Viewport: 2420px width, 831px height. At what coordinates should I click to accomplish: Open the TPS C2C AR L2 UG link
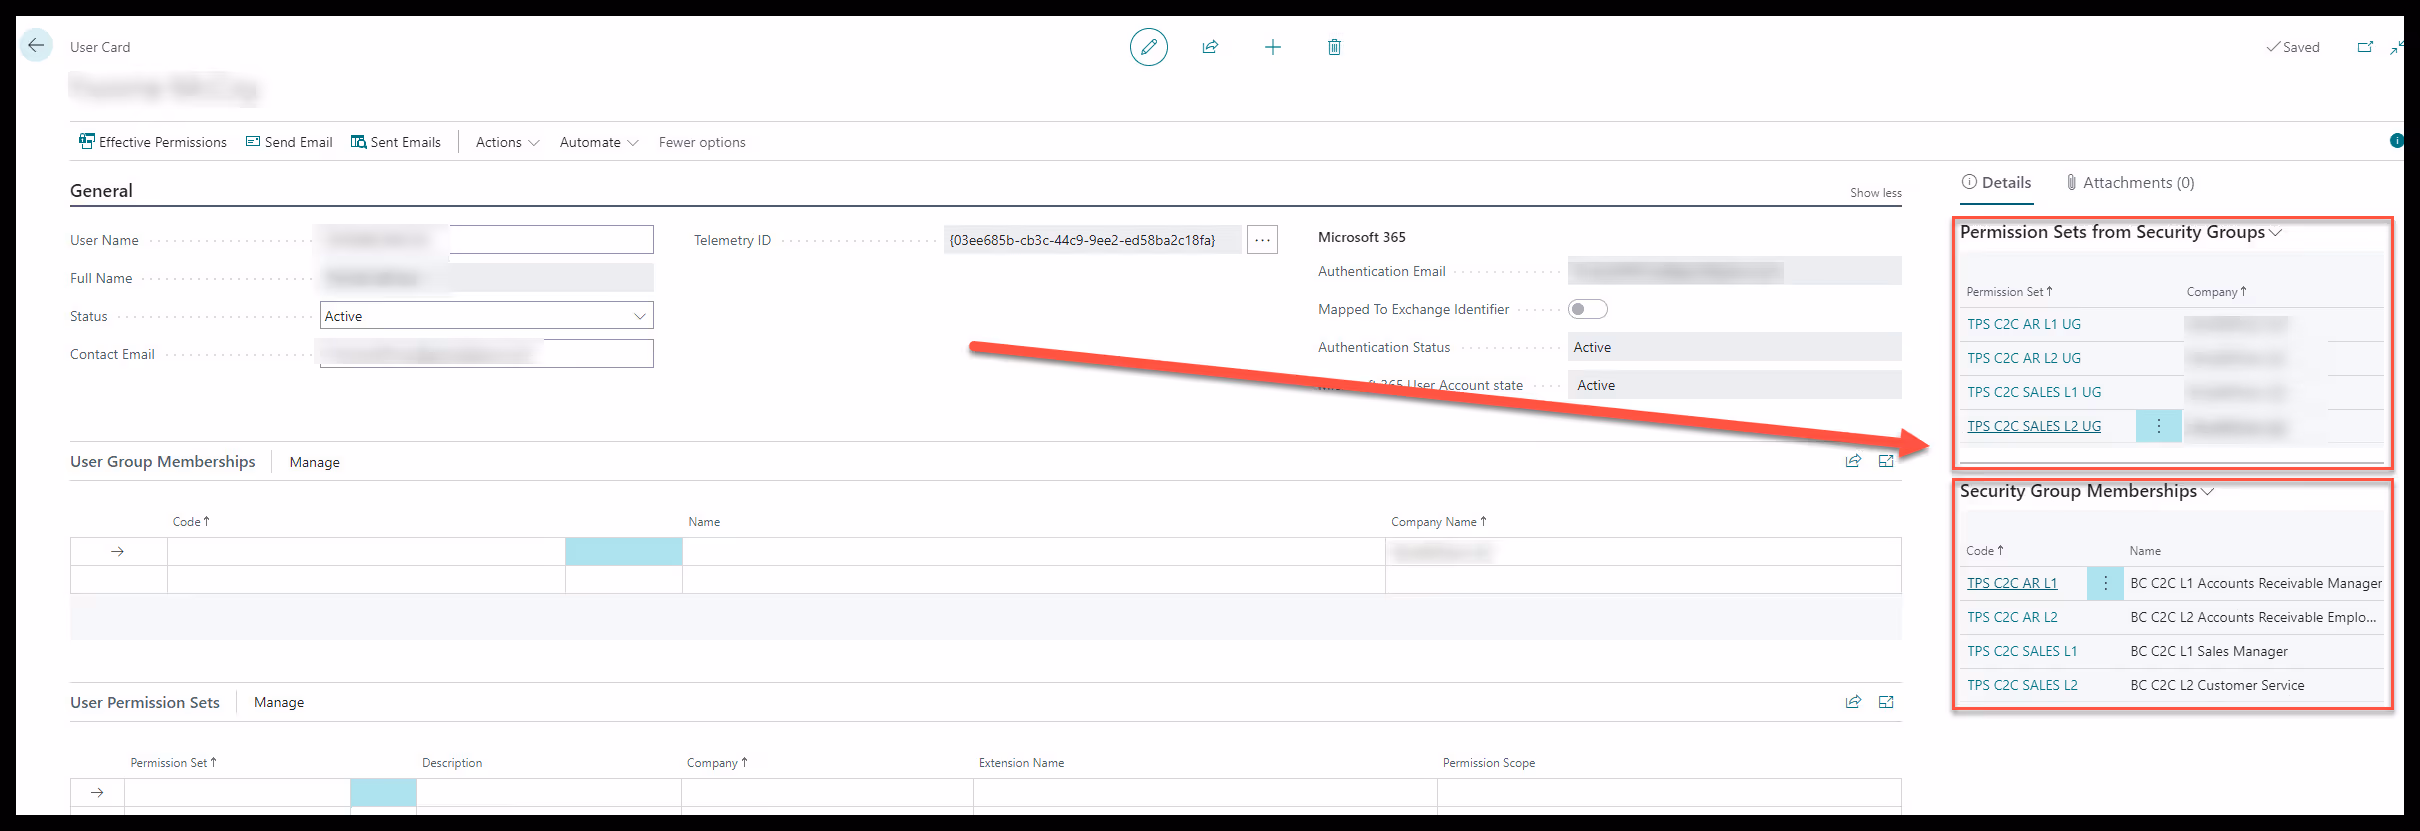tap(2023, 358)
